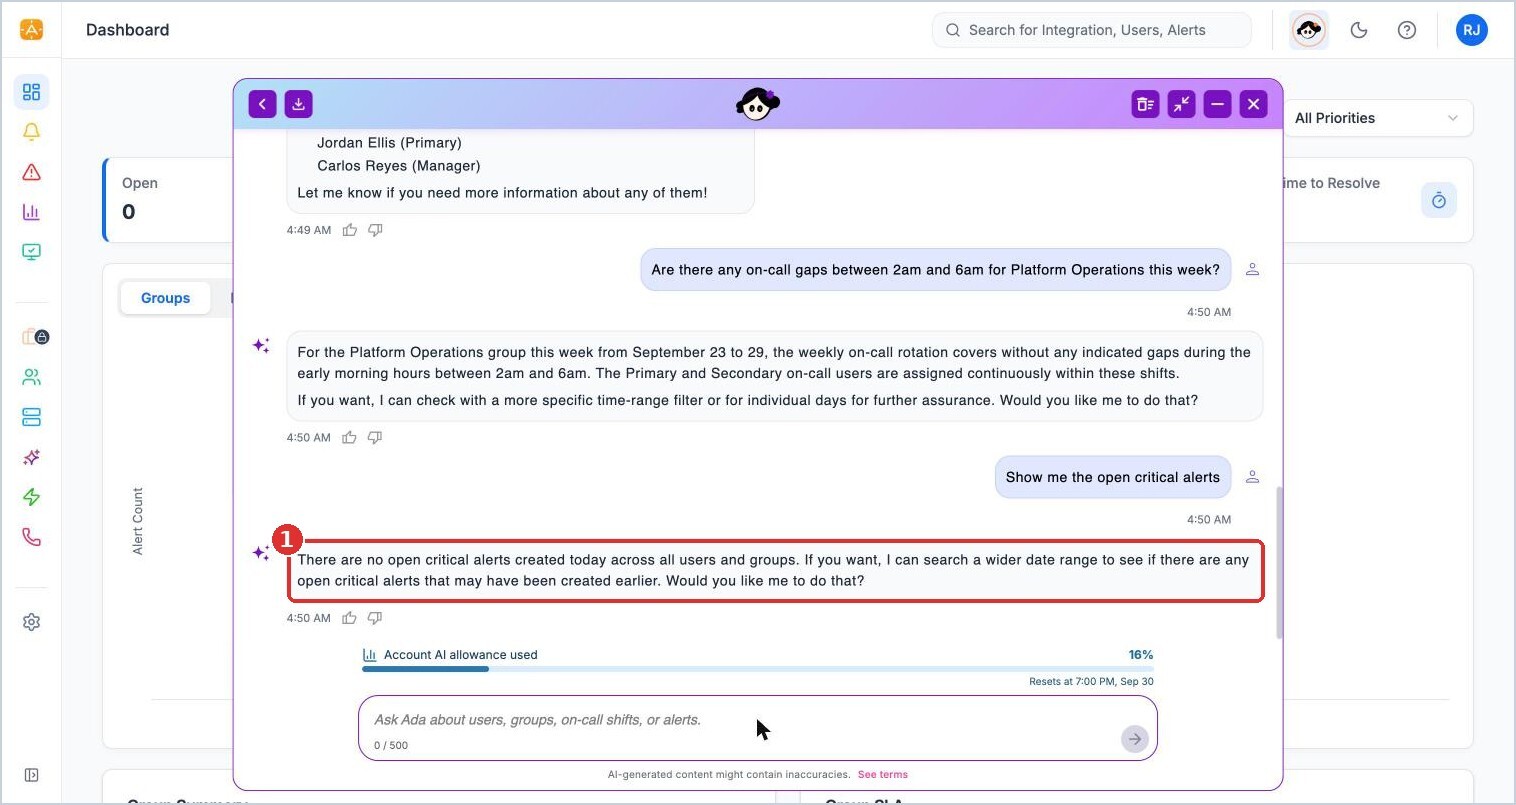Open the bar chart analytics sidebar icon
This screenshot has width=1516, height=805.
click(31, 212)
